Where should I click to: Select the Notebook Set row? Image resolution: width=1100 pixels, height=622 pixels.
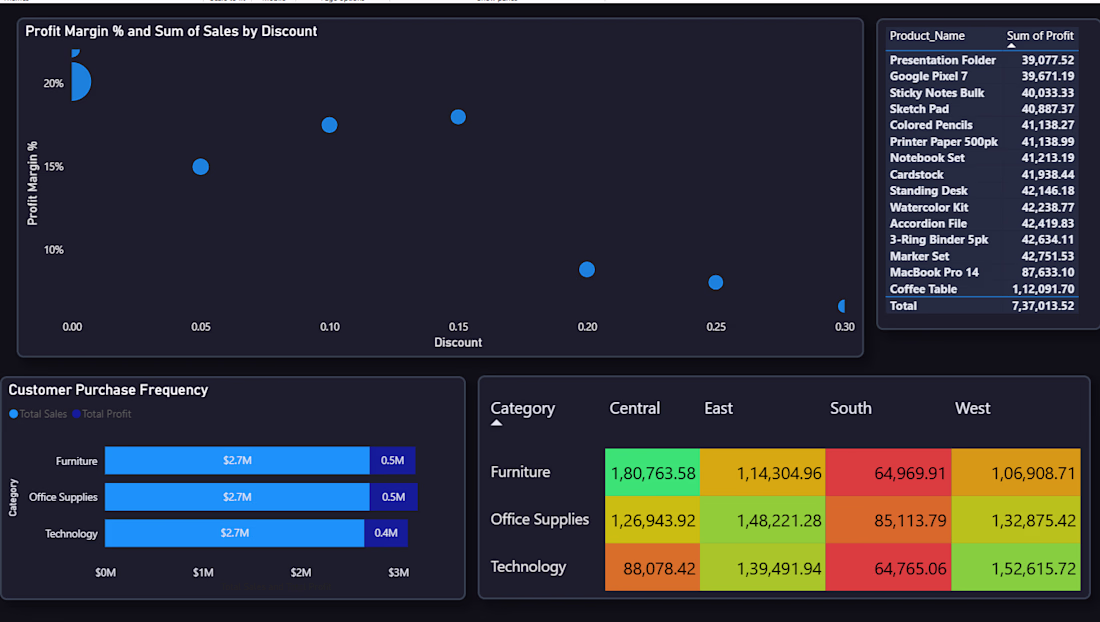[x=981, y=158]
